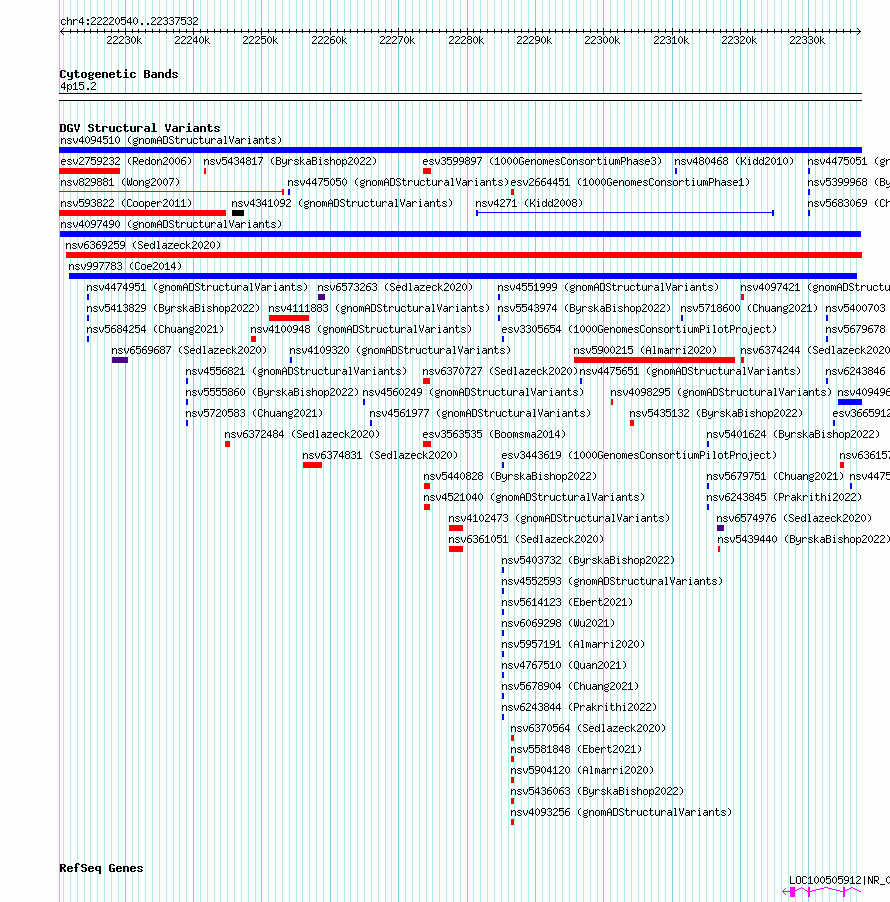Select nsv6069298 (Wu2021) label
Image resolution: width=890 pixels, height=902 pixels.
558,623
